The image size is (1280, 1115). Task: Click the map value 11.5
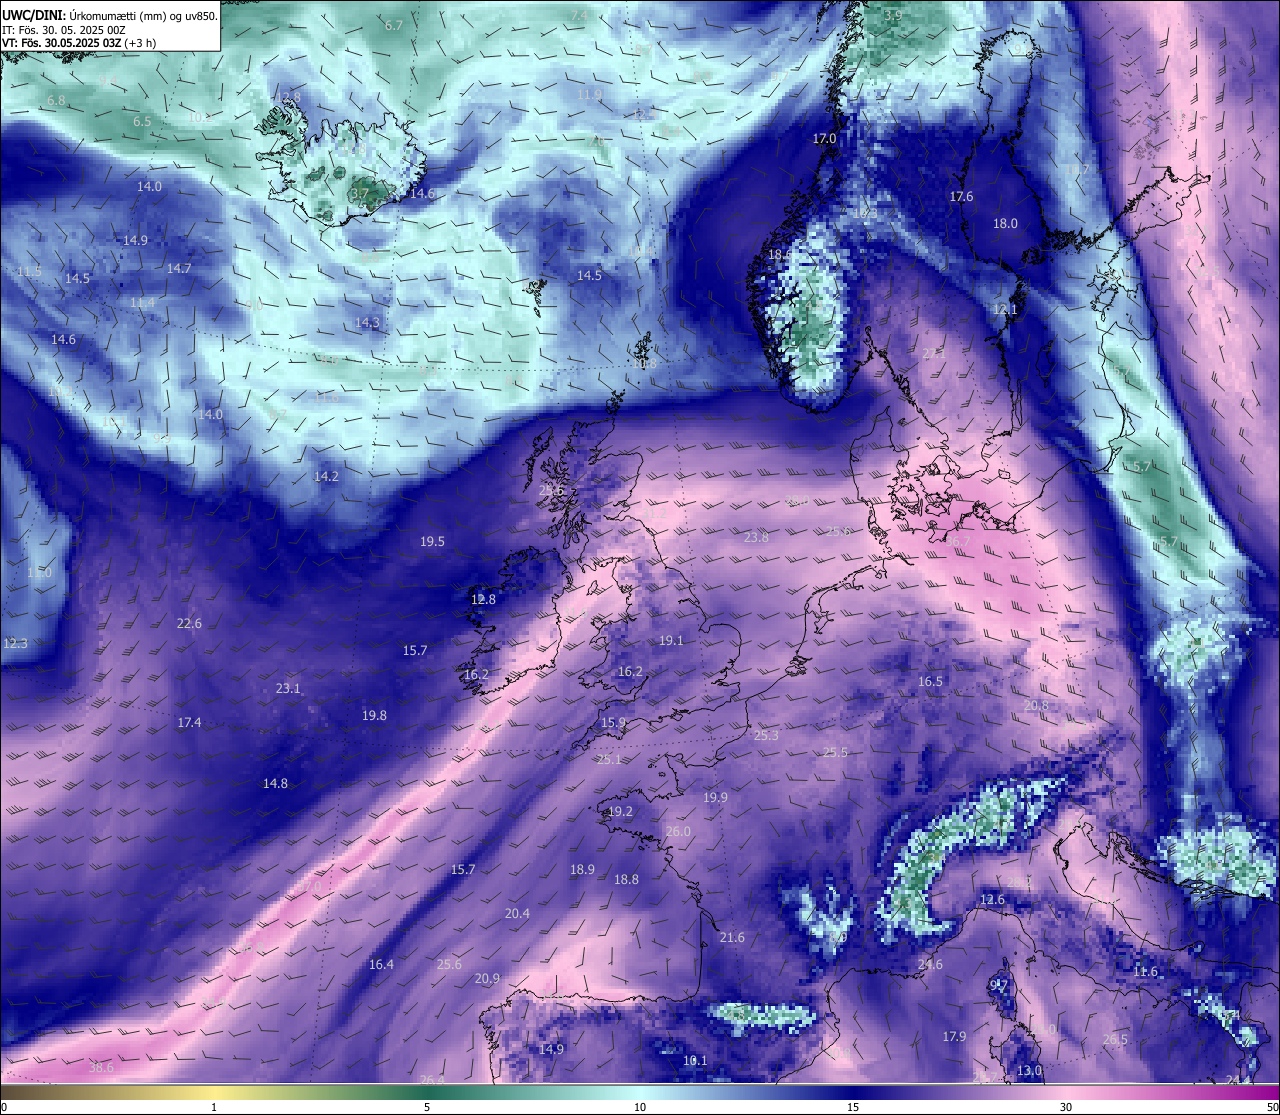[x=29, y=271]
